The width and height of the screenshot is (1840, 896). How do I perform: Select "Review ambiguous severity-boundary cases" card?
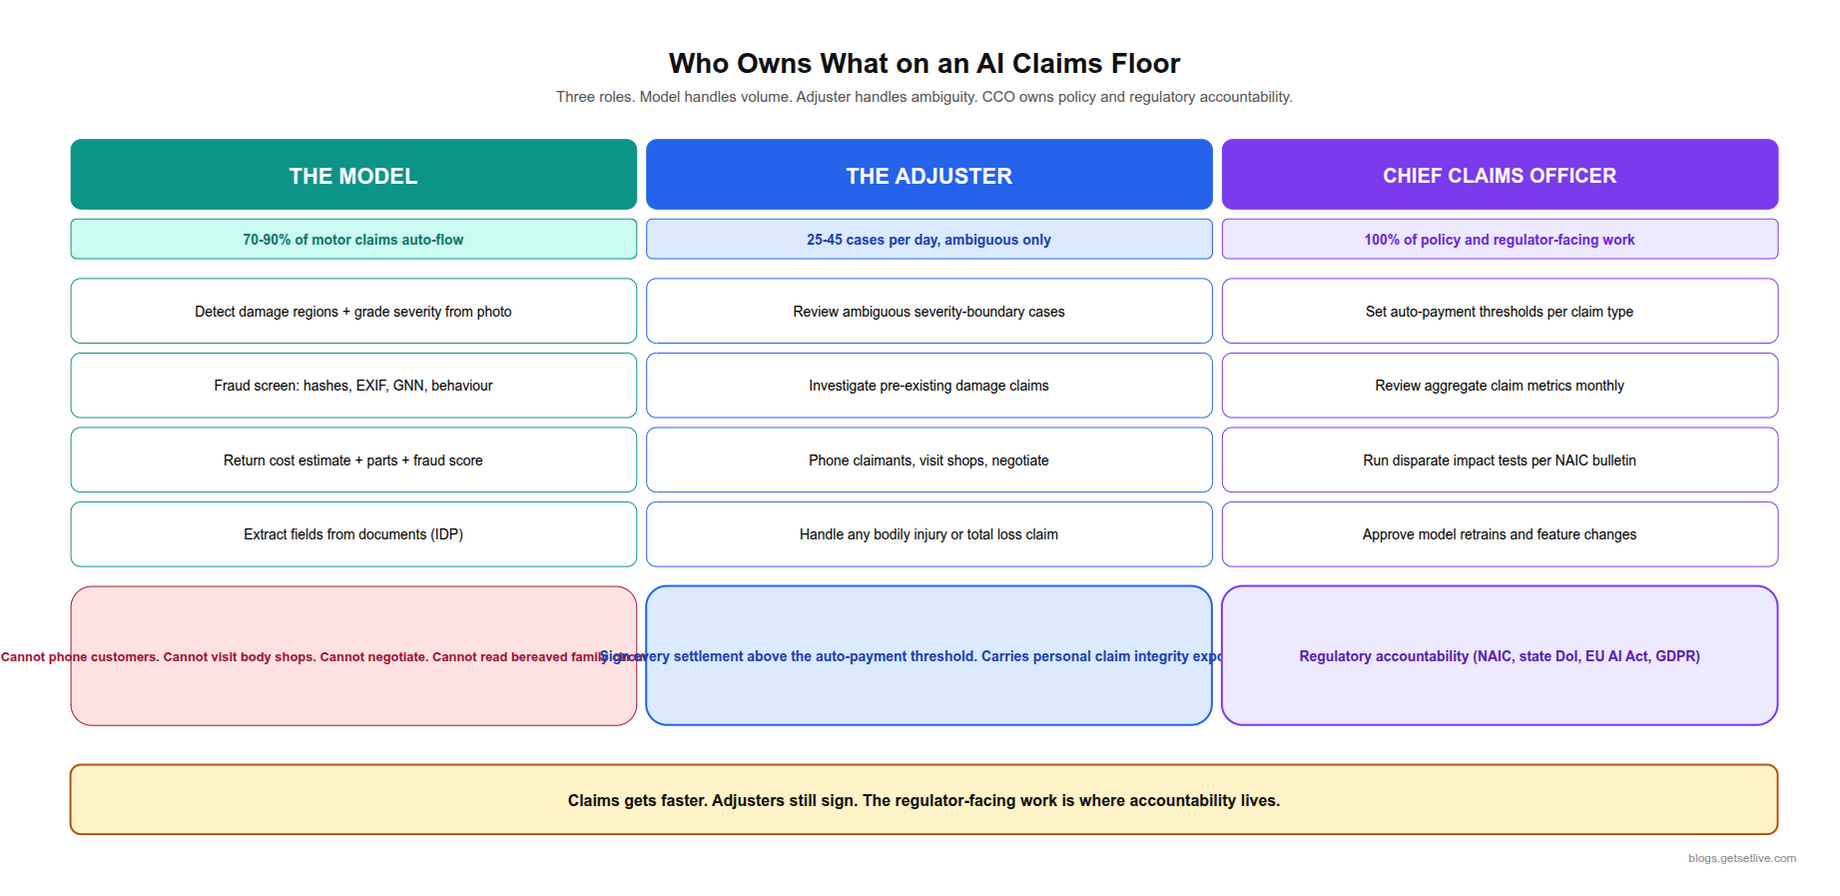929,311
